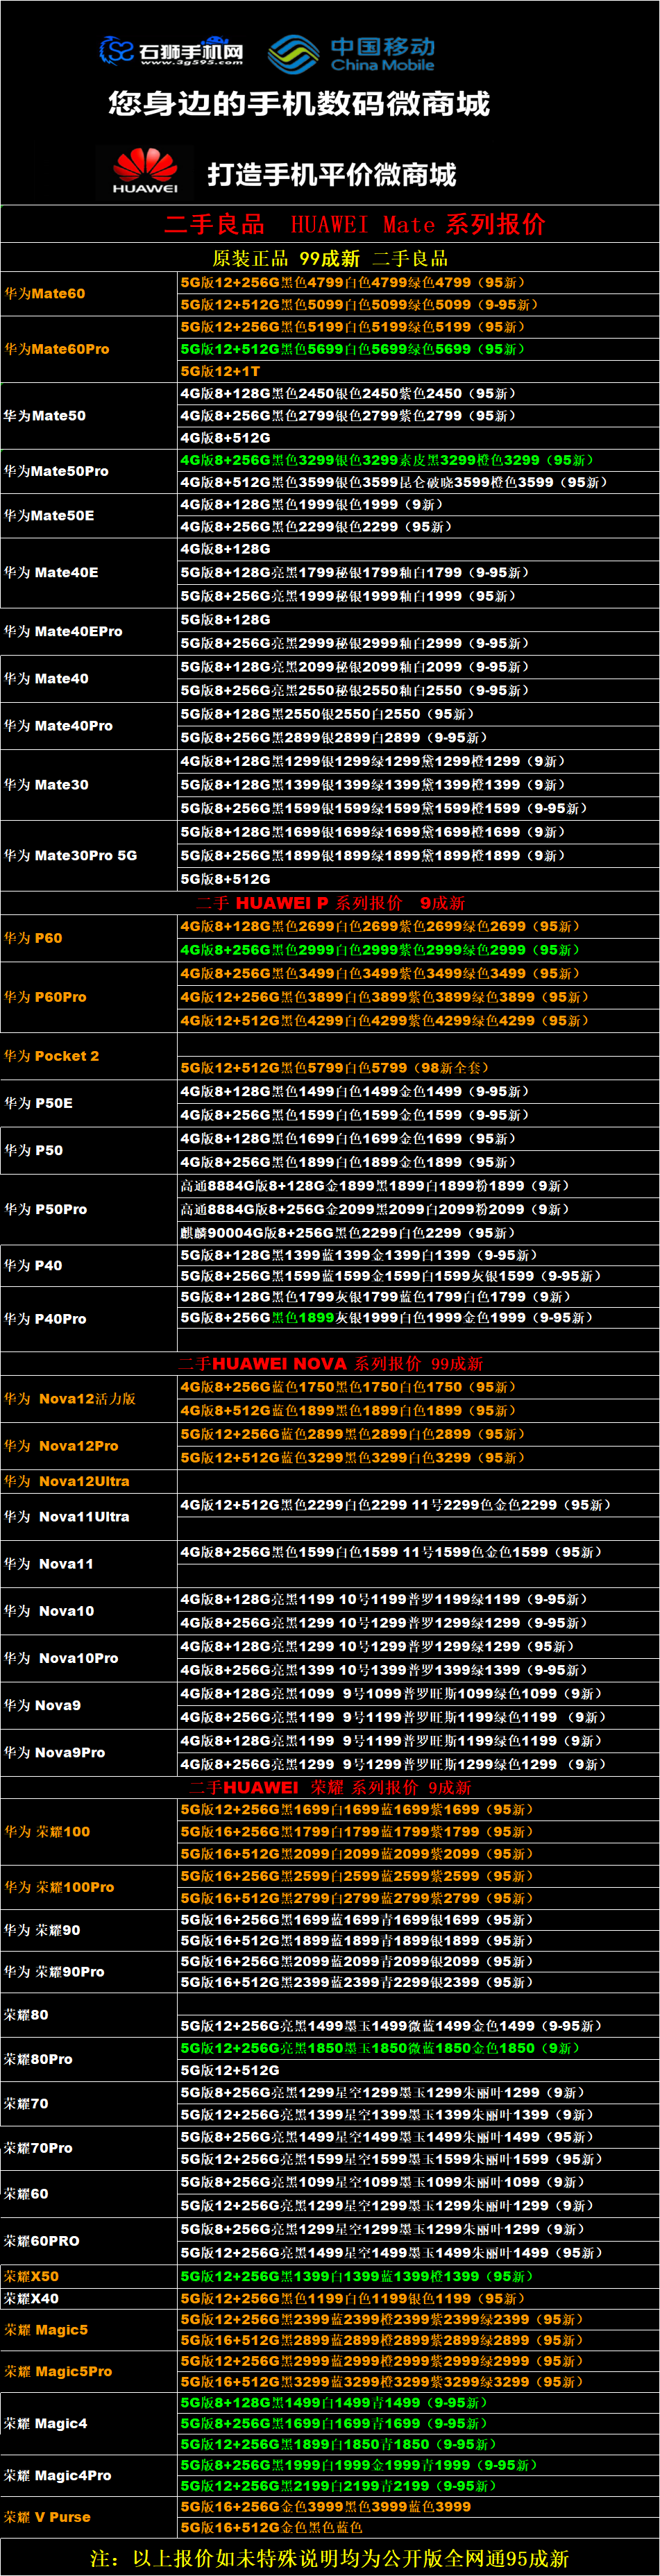Select the 华为 Nova9 model cell
This screenshot has height=2576, width=660.
(89, 1705)
